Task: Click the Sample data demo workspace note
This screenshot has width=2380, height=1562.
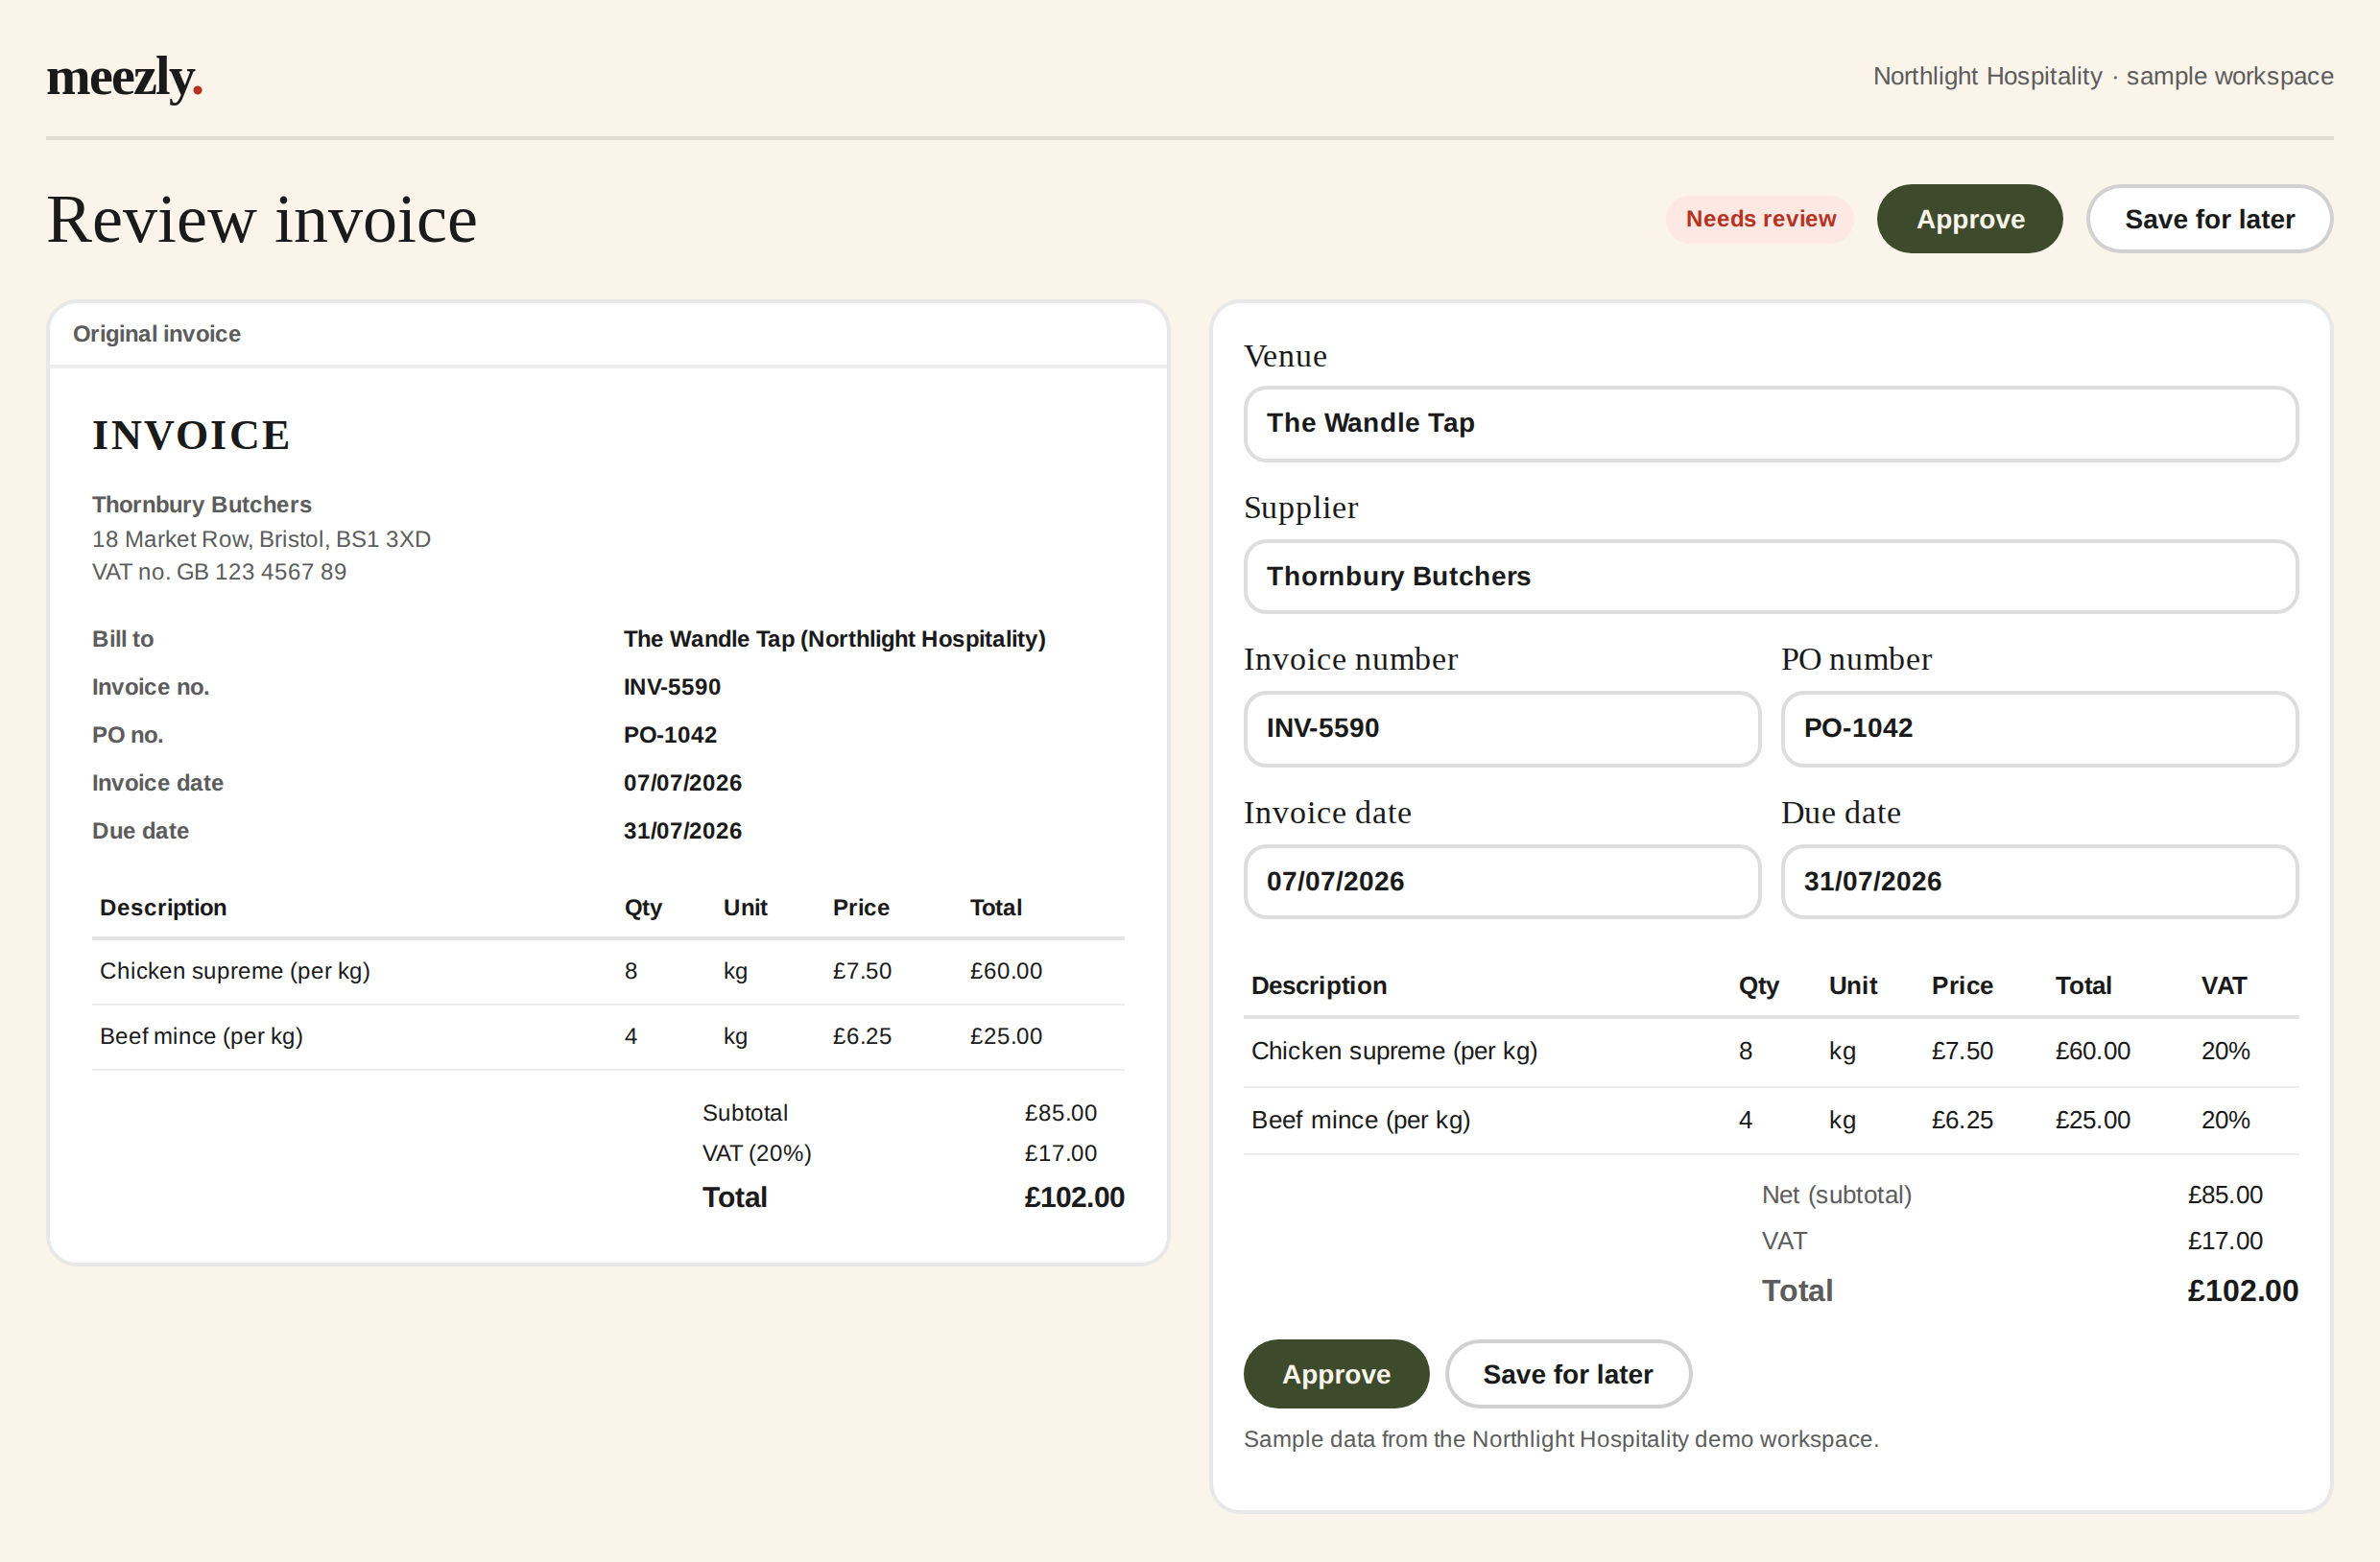Action: pyautogui.click(x=1561, y=1440)
